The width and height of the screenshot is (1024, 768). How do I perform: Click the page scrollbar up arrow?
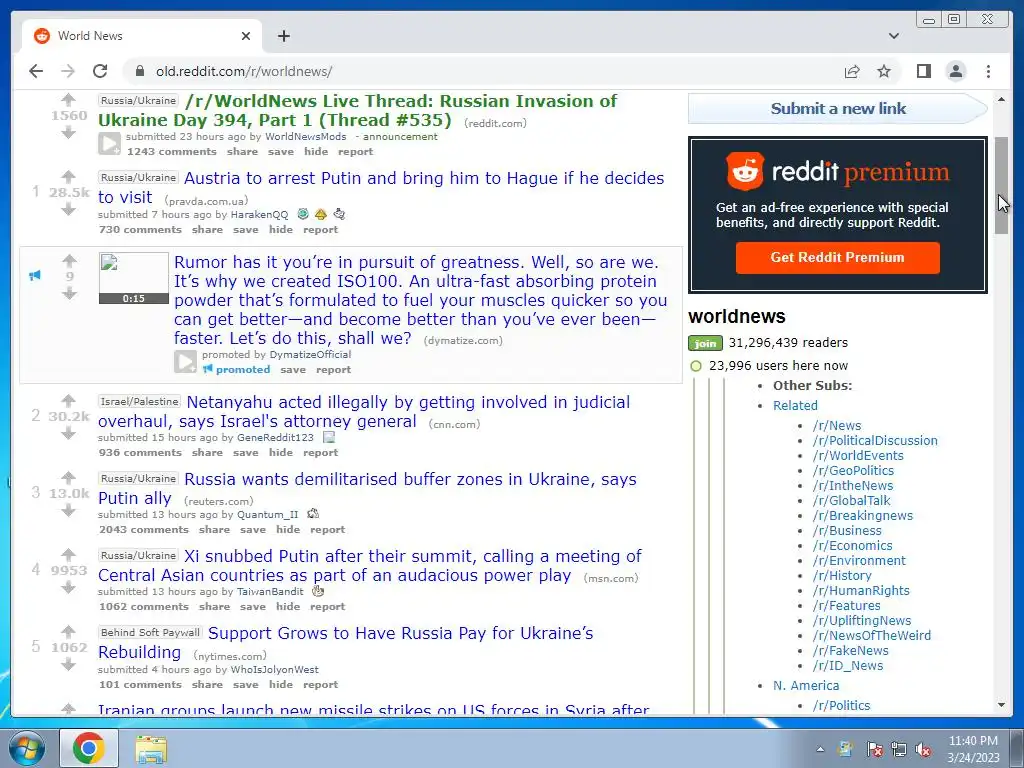click(x=1001, y=99)
